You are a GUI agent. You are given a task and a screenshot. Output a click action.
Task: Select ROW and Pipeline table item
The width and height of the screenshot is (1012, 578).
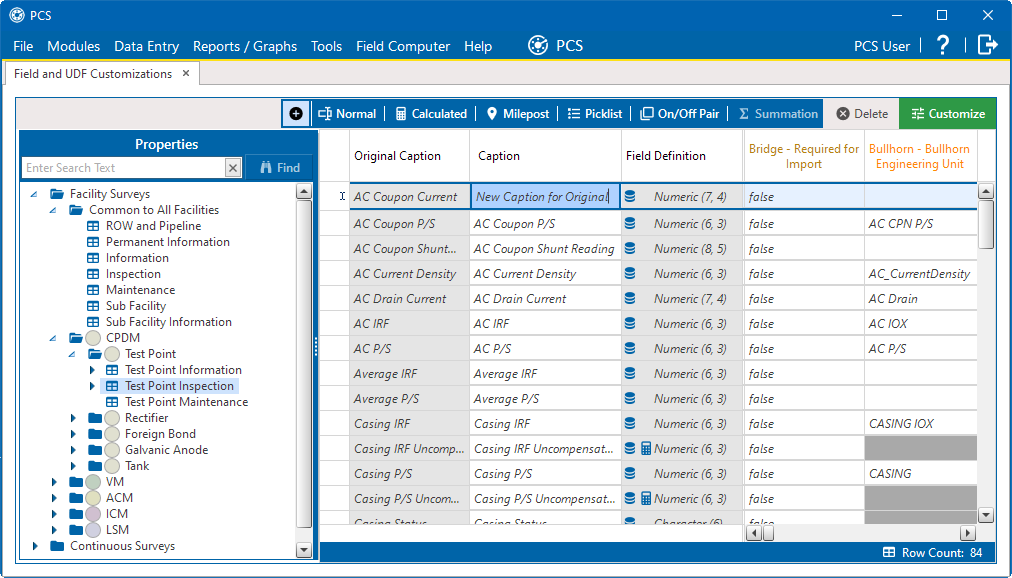[x=153, y=226]
